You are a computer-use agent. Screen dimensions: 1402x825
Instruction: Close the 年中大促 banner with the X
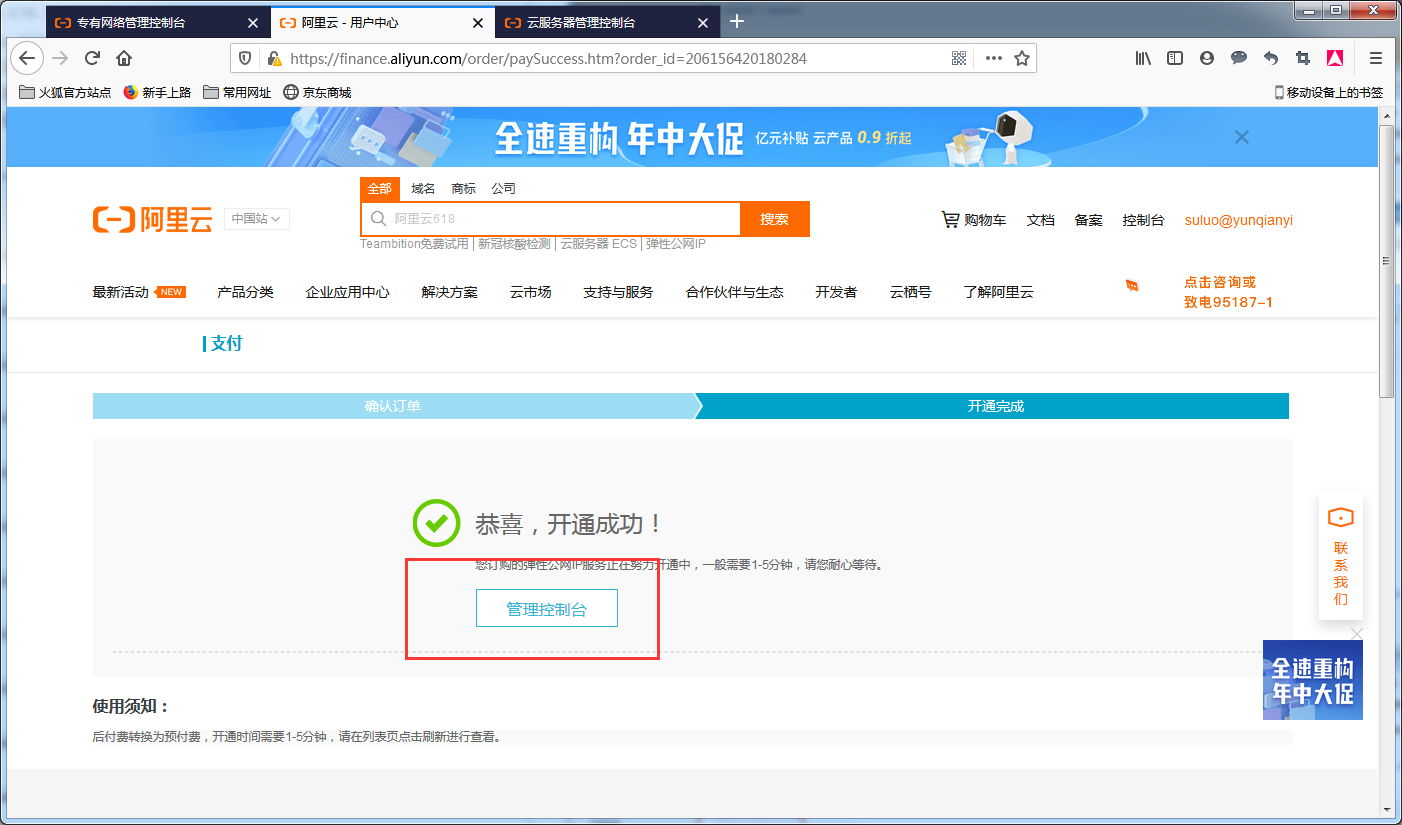1241,137
